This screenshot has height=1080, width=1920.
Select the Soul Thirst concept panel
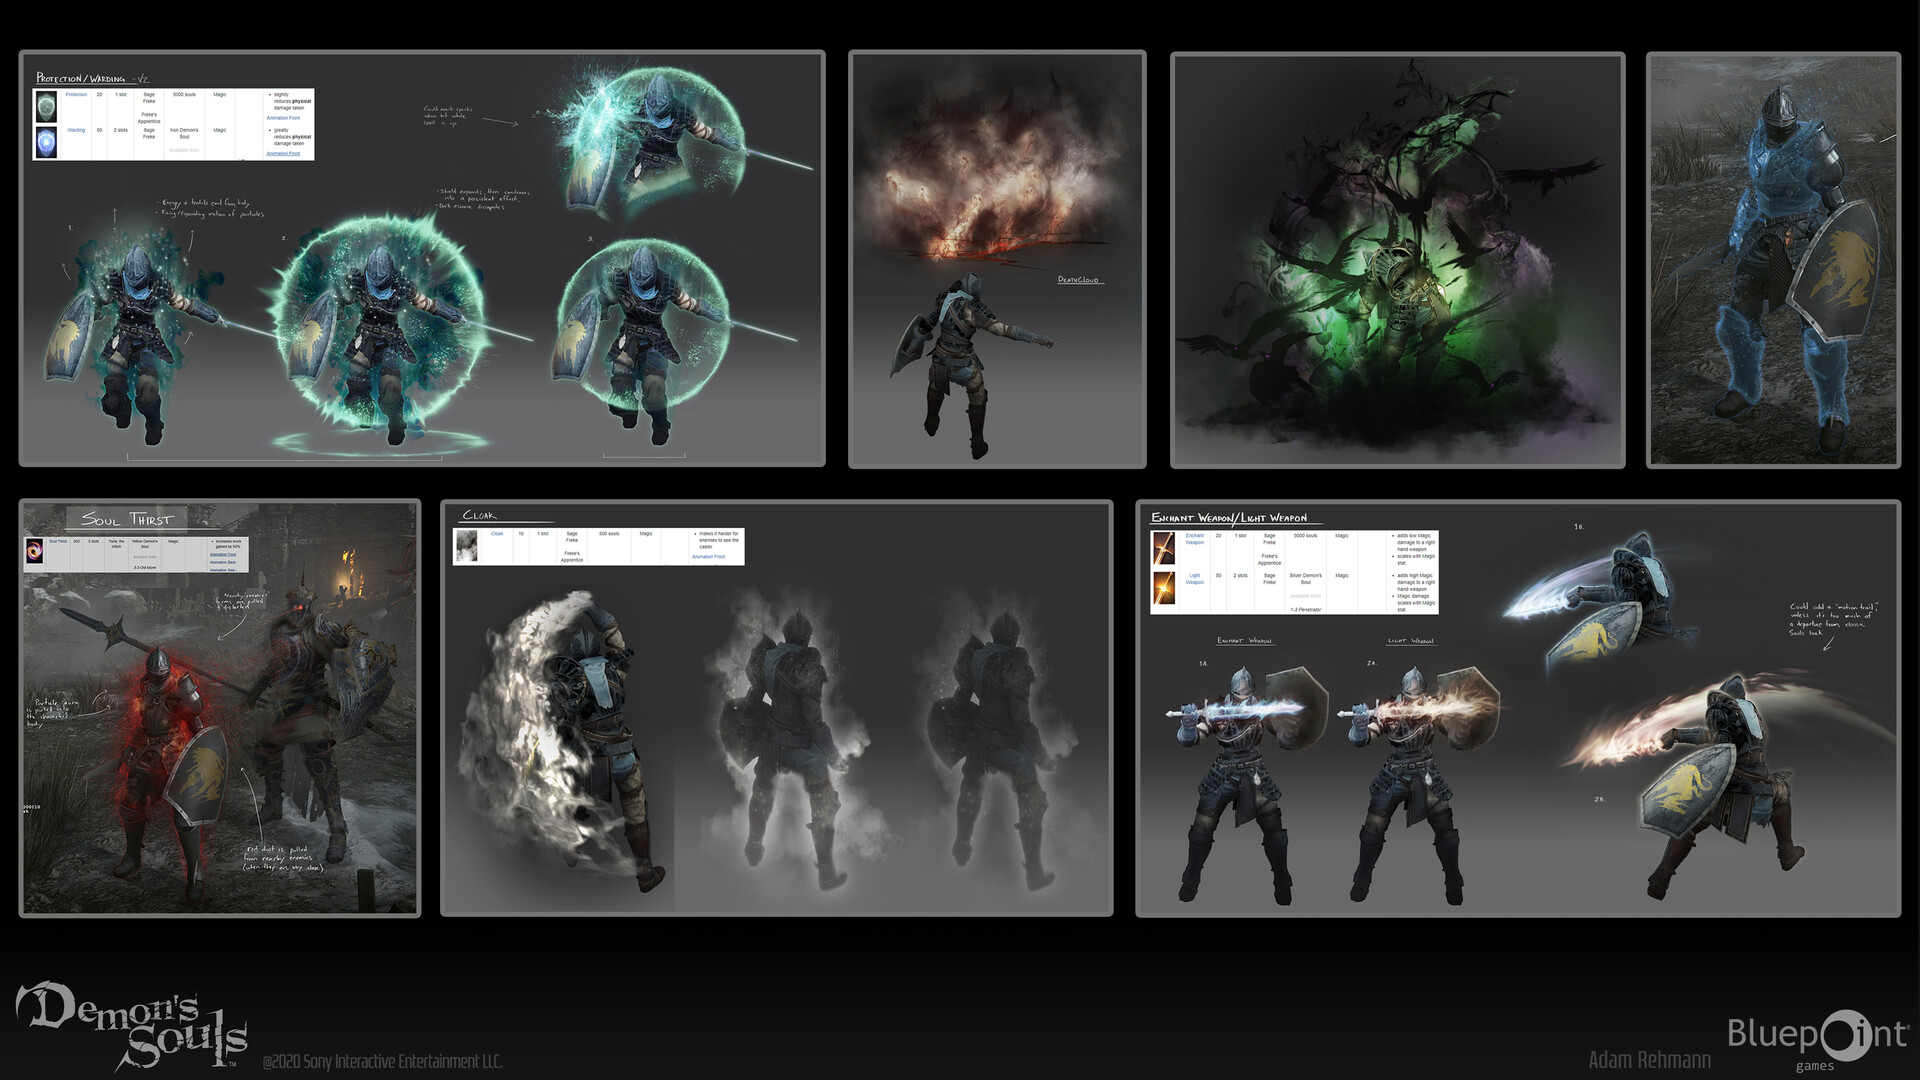220,708
